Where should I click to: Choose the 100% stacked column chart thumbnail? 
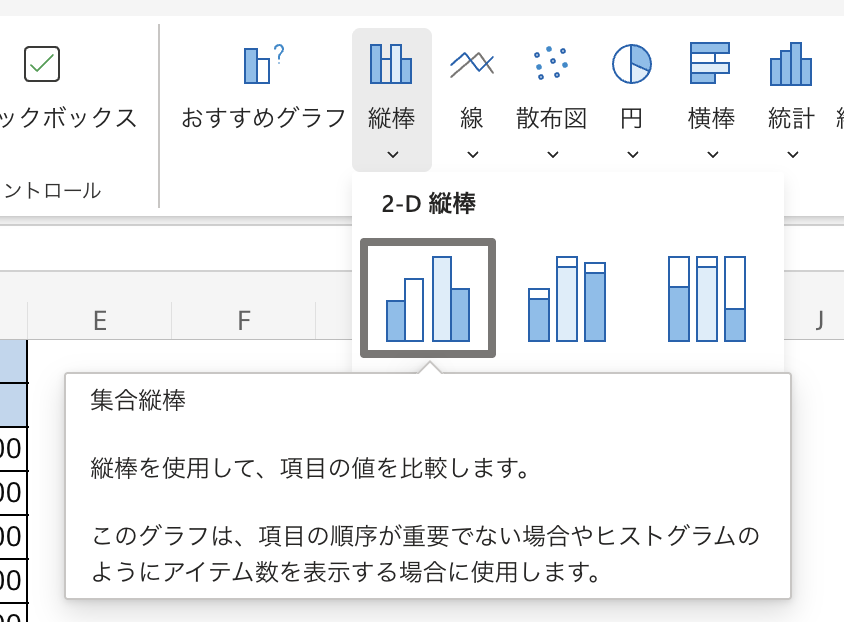(x=708, y=298)
